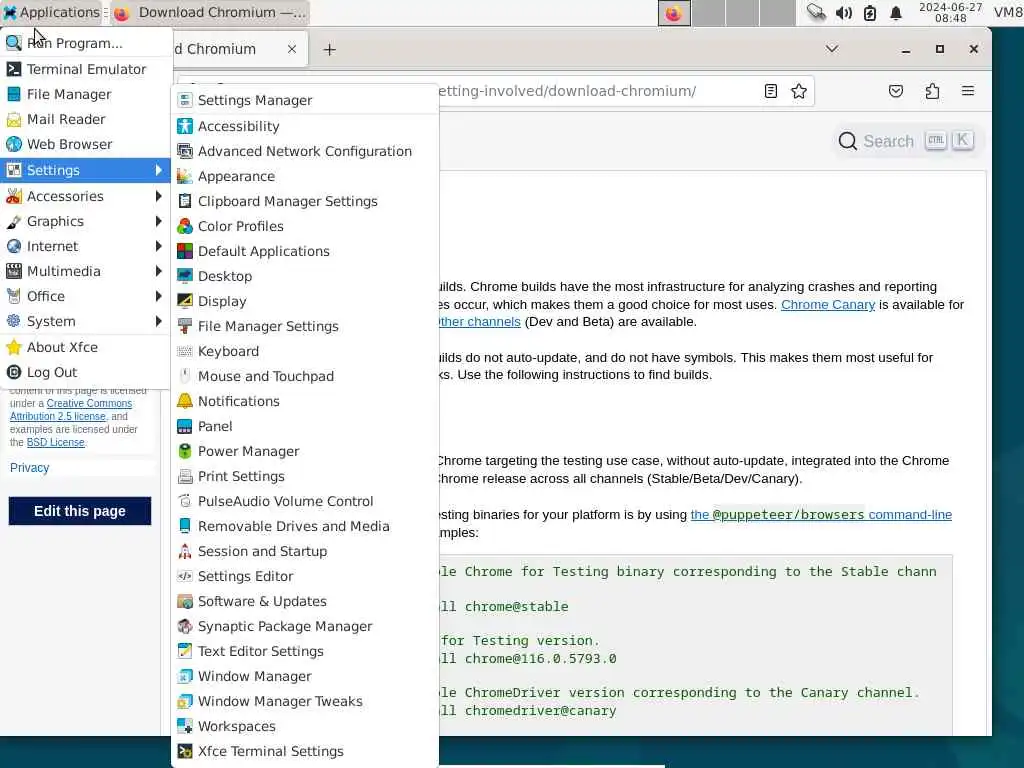Screen dimensions: 1024x768
Task: Launch Run Program from Applications menu
Action: coord(85,43)
